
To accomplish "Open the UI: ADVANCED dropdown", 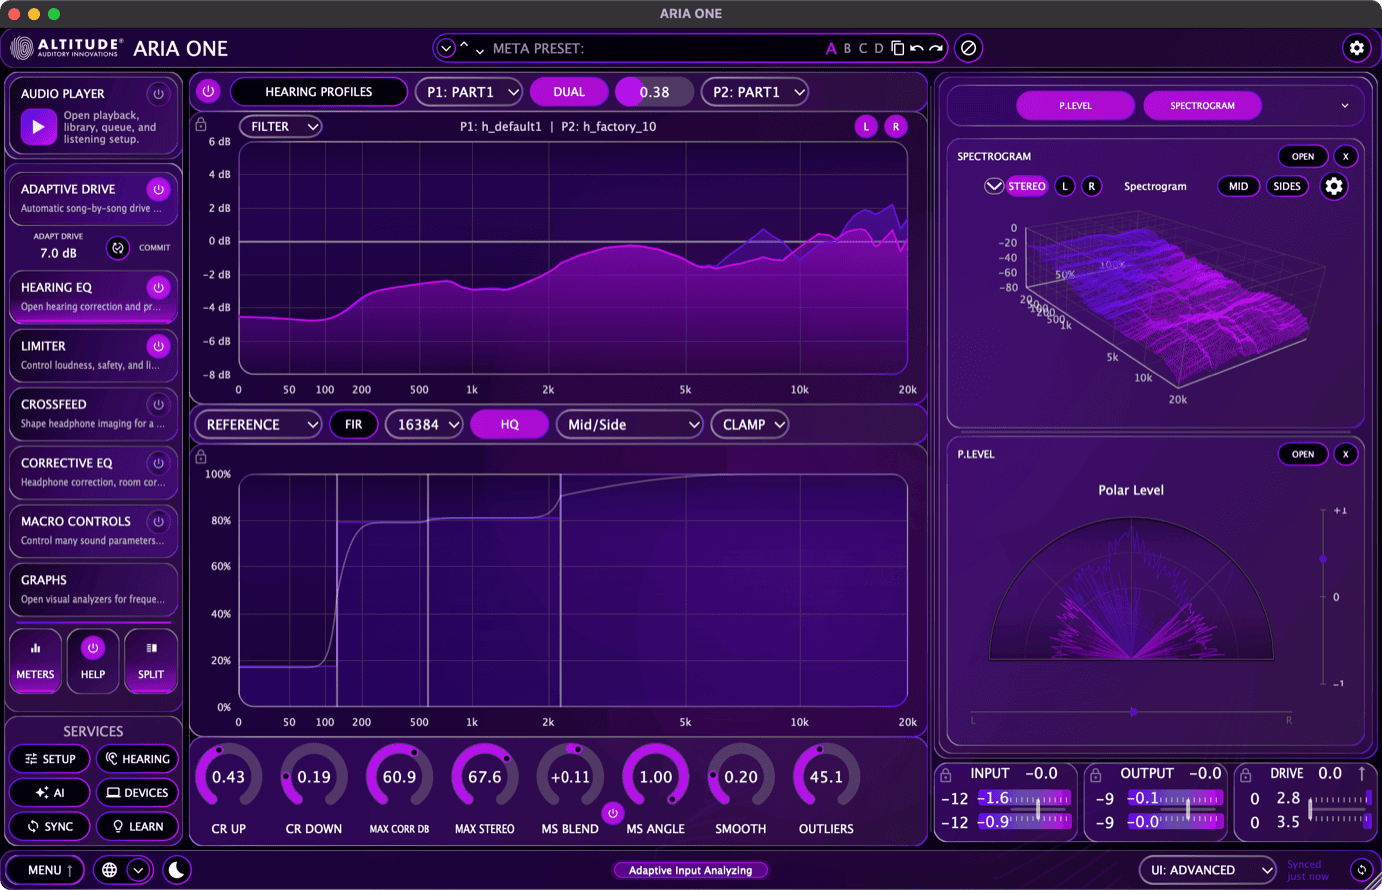I will pos(1208,870).
